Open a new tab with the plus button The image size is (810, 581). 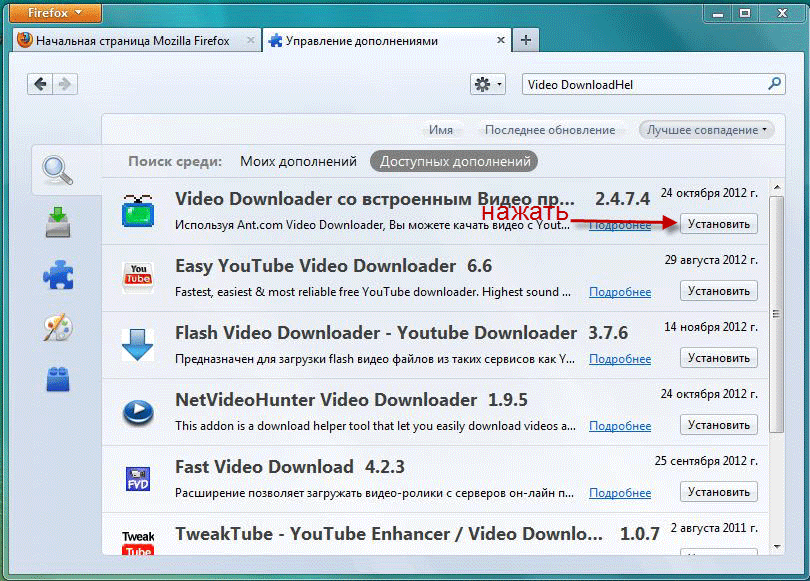click(525, 40)
